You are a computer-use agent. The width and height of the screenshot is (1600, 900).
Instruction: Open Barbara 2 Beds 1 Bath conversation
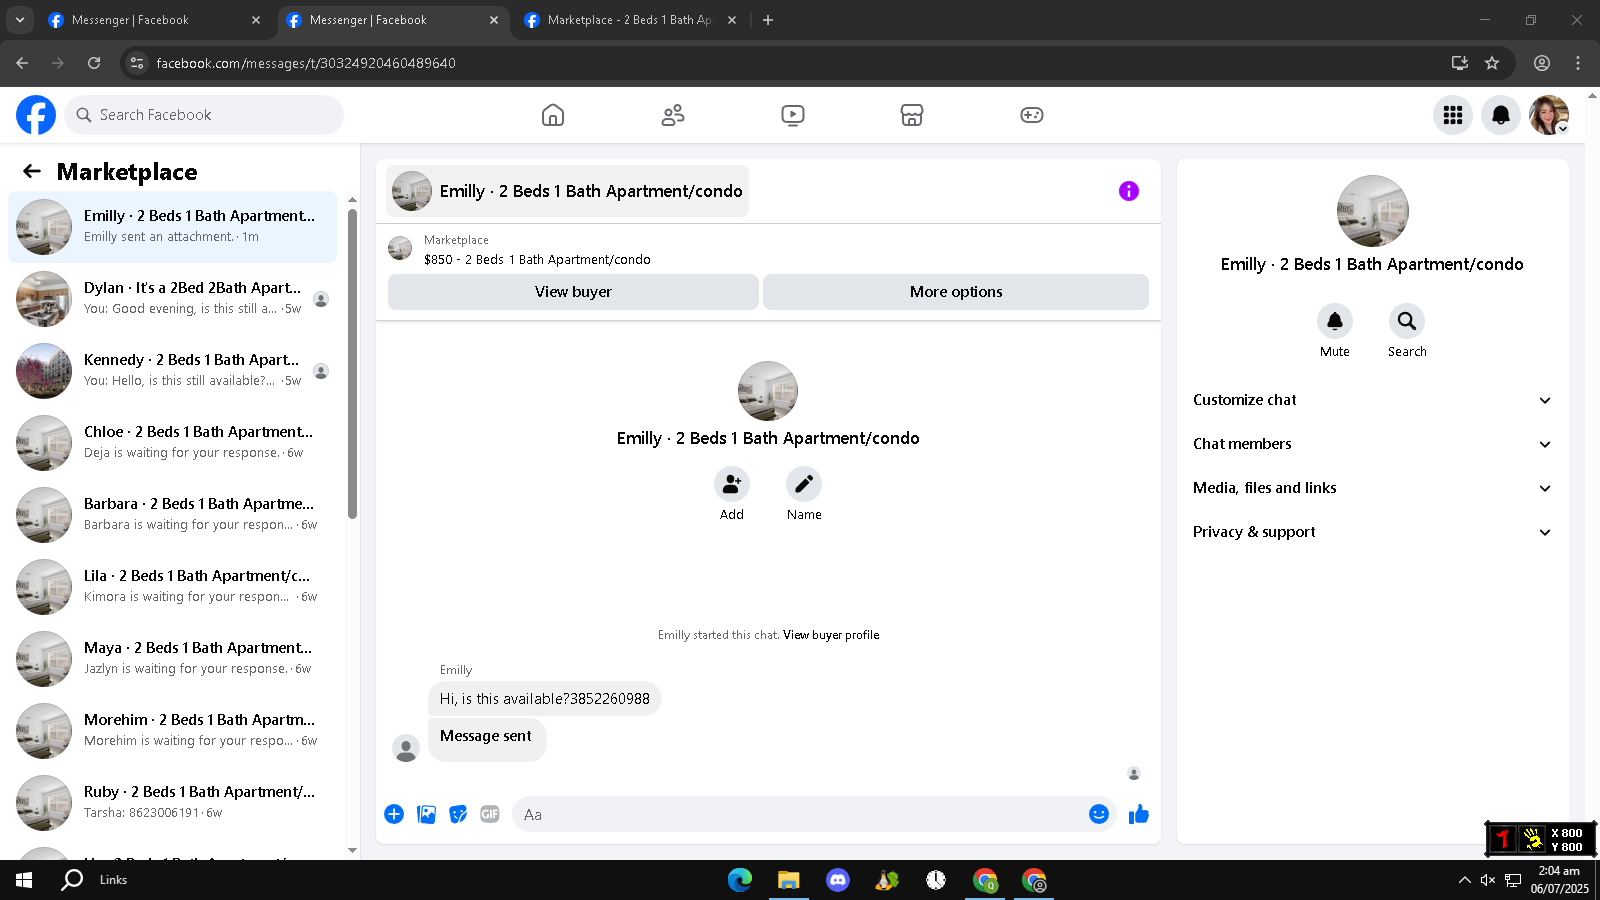172,515
